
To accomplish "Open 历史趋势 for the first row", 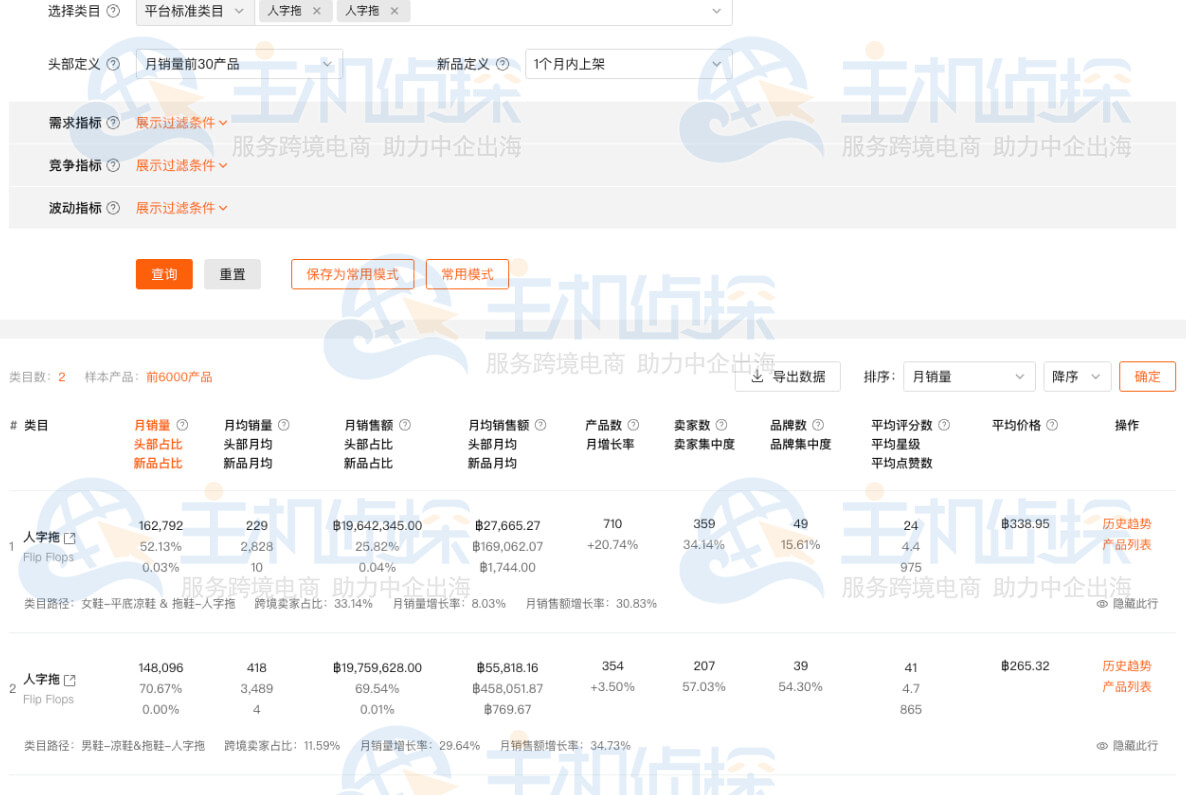I will point(1126,524).
